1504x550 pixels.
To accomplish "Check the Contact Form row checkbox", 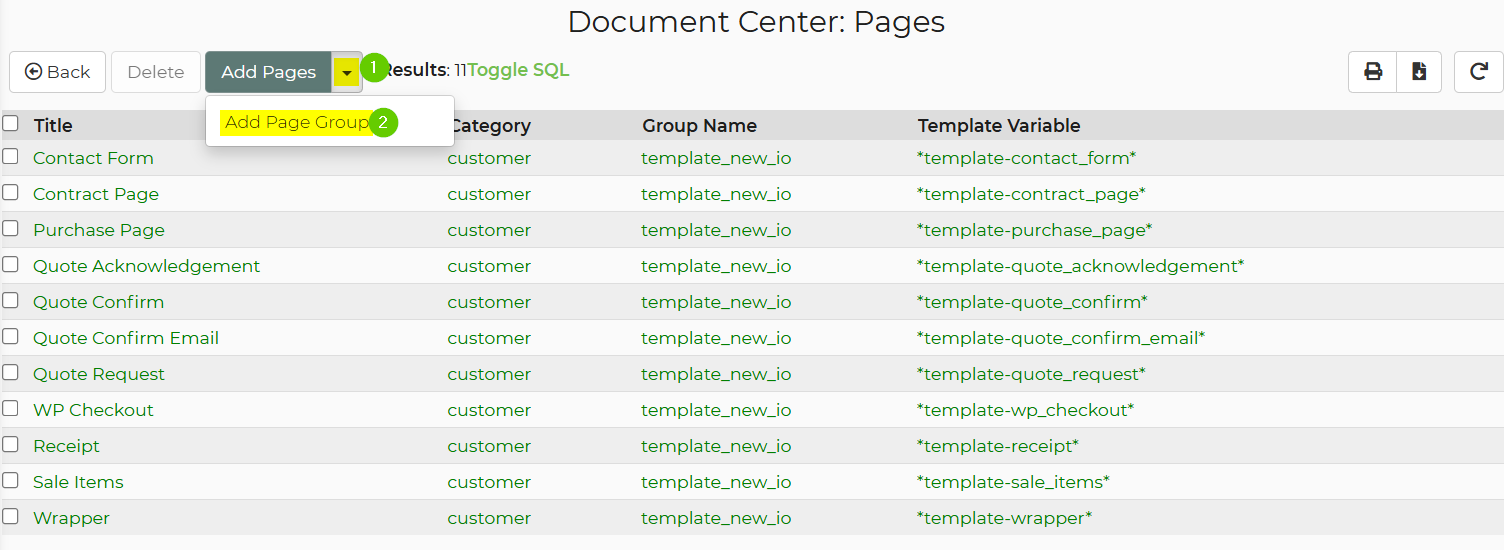I will pyautogui.click(x=10, y=156).
